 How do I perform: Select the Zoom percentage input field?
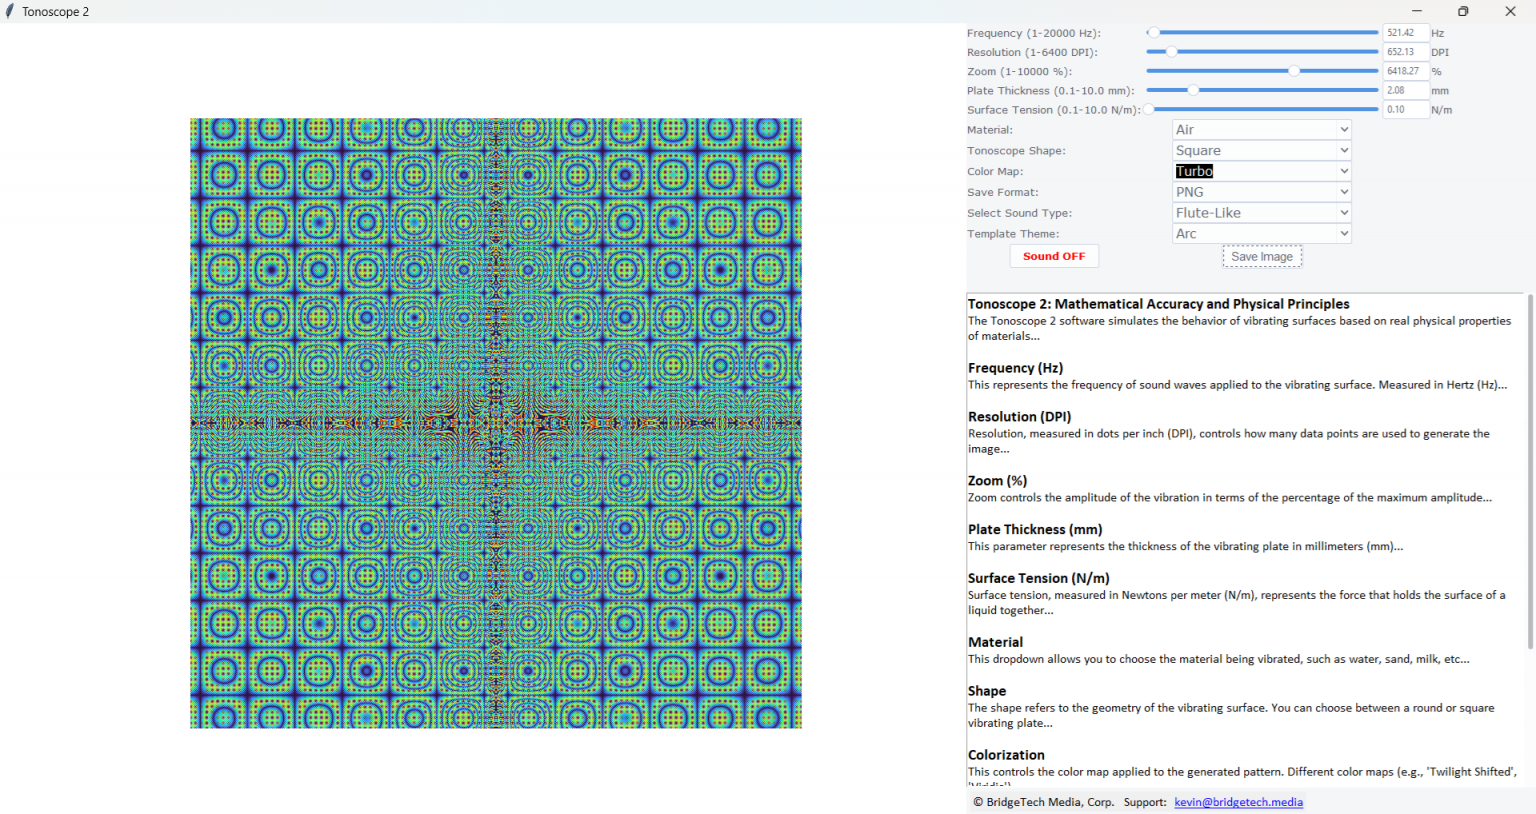pos(1406,70)
